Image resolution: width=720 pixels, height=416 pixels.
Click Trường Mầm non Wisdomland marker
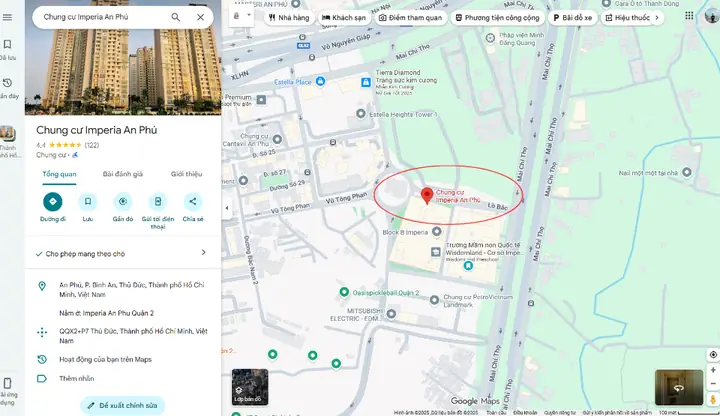click(x=435, y=252)
